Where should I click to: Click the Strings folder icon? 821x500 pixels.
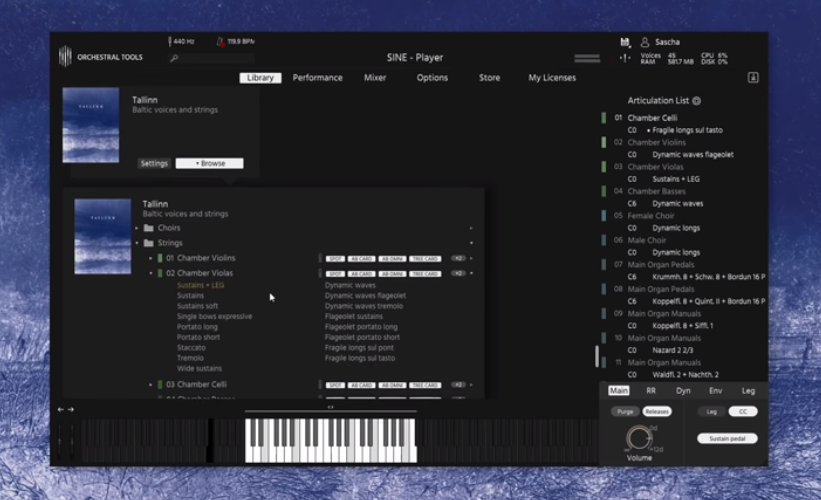click(149, 243)
